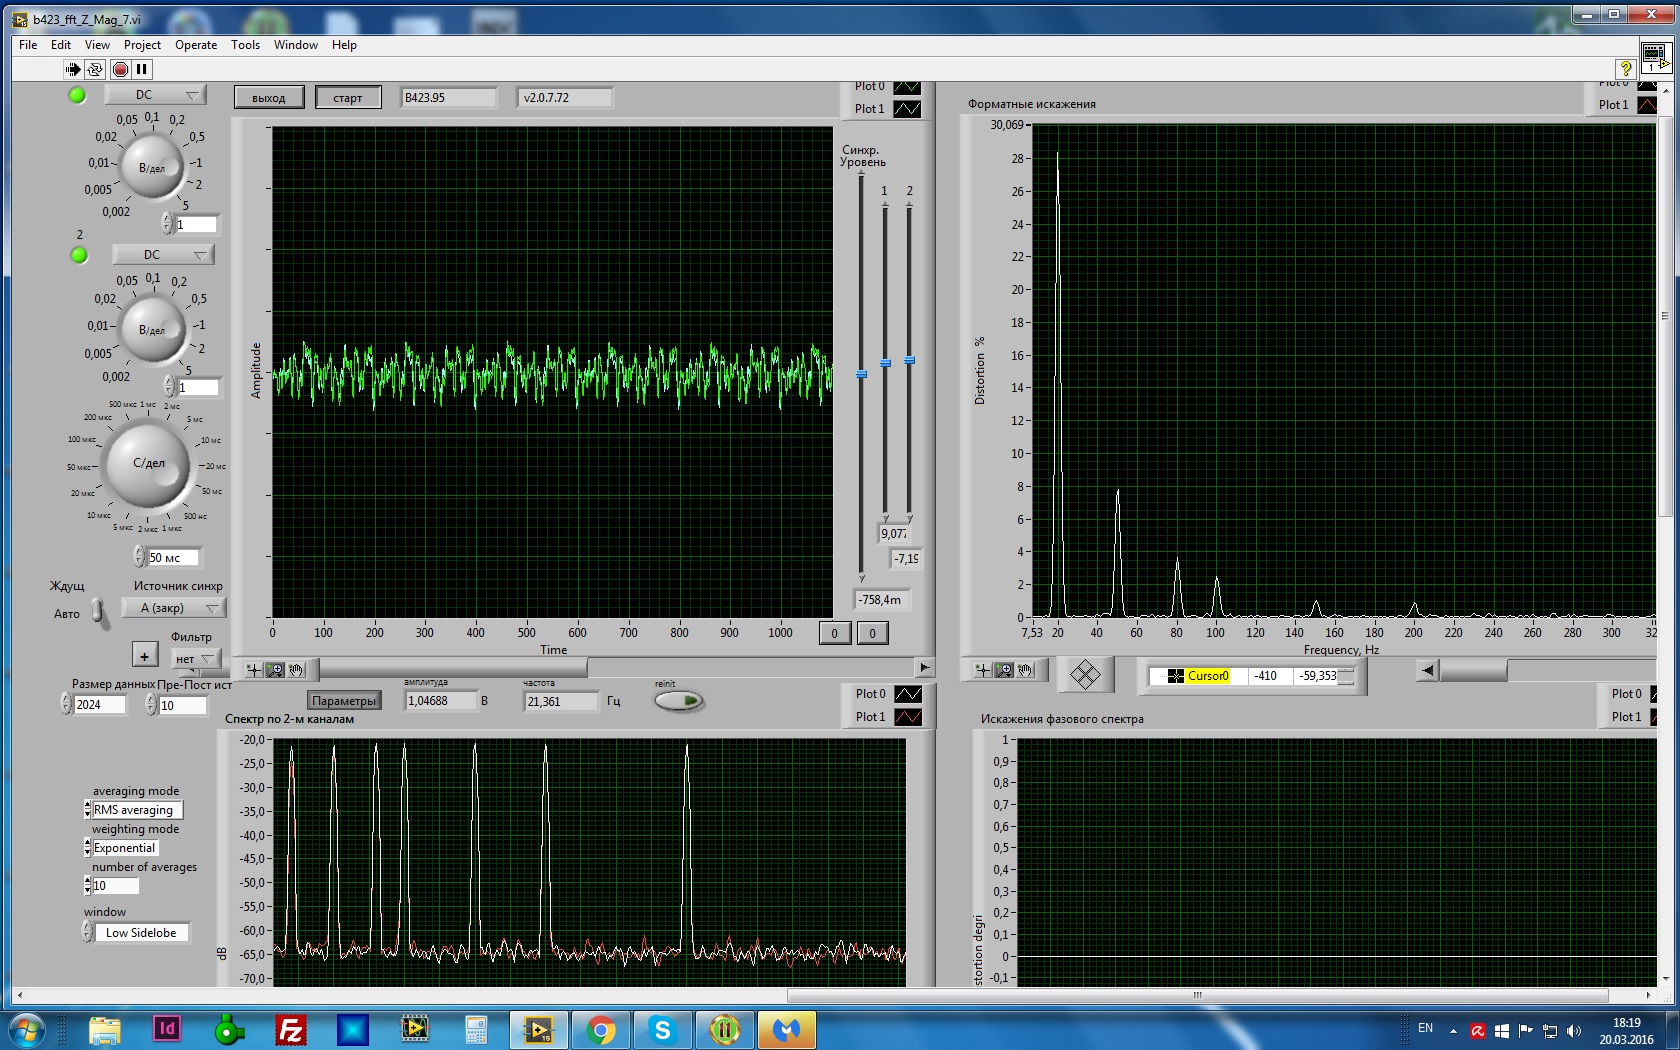Click the Plot 0 legend icon of the spectrum graph
The width and height of the screenshot is (1680, 1050).
(x=907, y=694)
